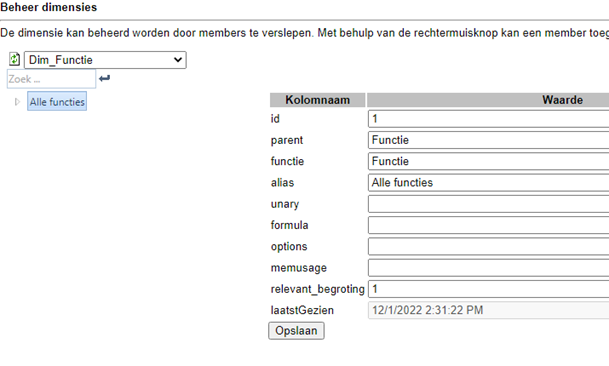Click the id value field

(x=489, y=119)
